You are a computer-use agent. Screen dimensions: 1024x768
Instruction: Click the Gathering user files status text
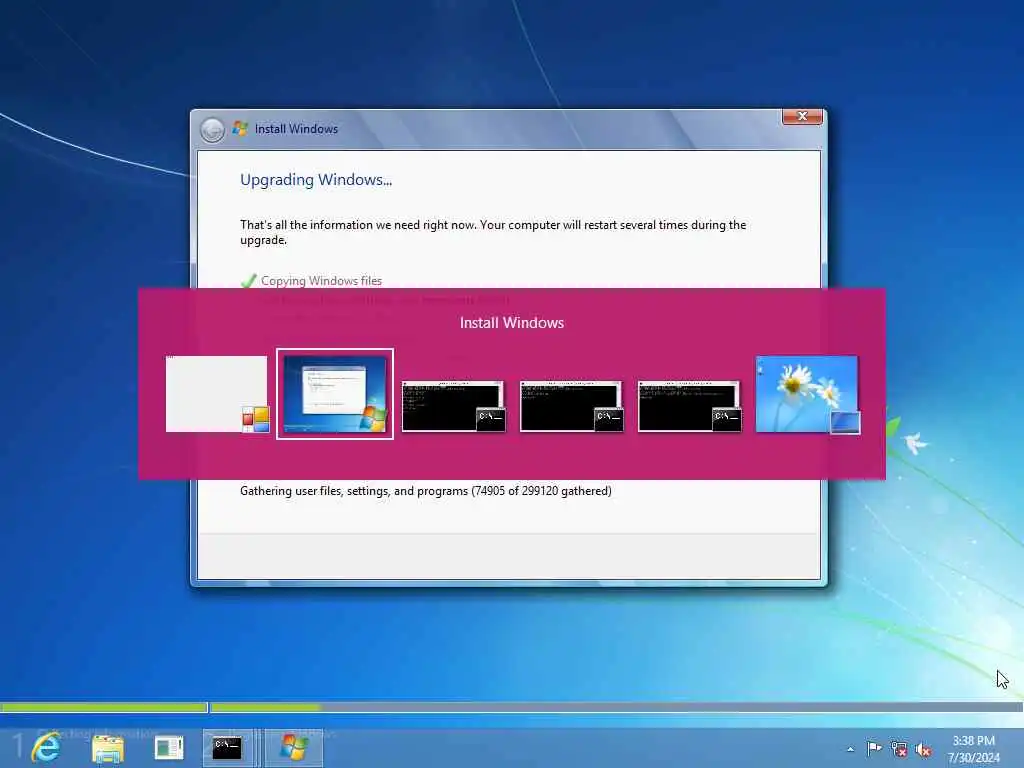point(426,491)
